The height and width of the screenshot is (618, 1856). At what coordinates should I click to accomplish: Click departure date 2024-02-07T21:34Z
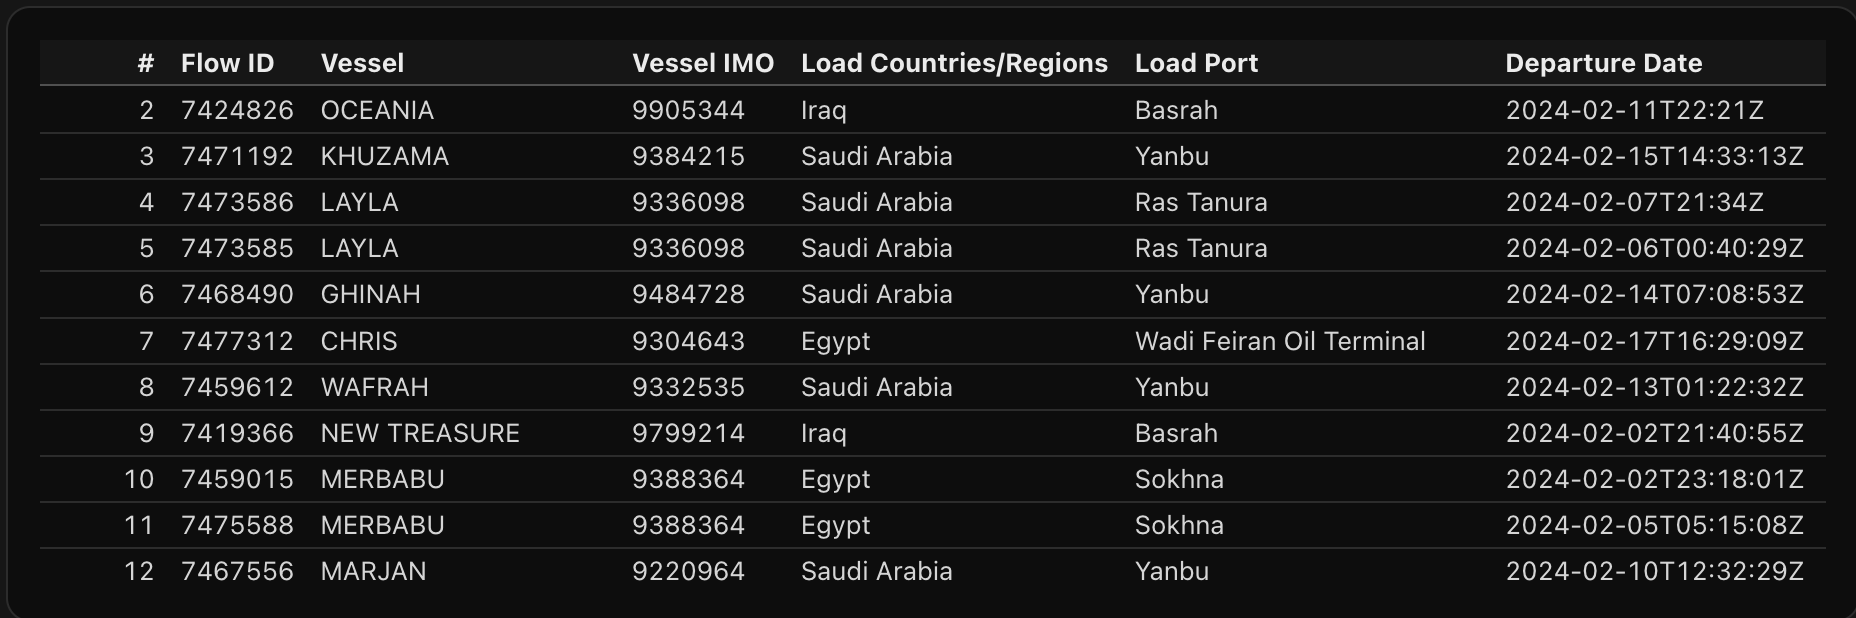click(x=1634, y=202)
